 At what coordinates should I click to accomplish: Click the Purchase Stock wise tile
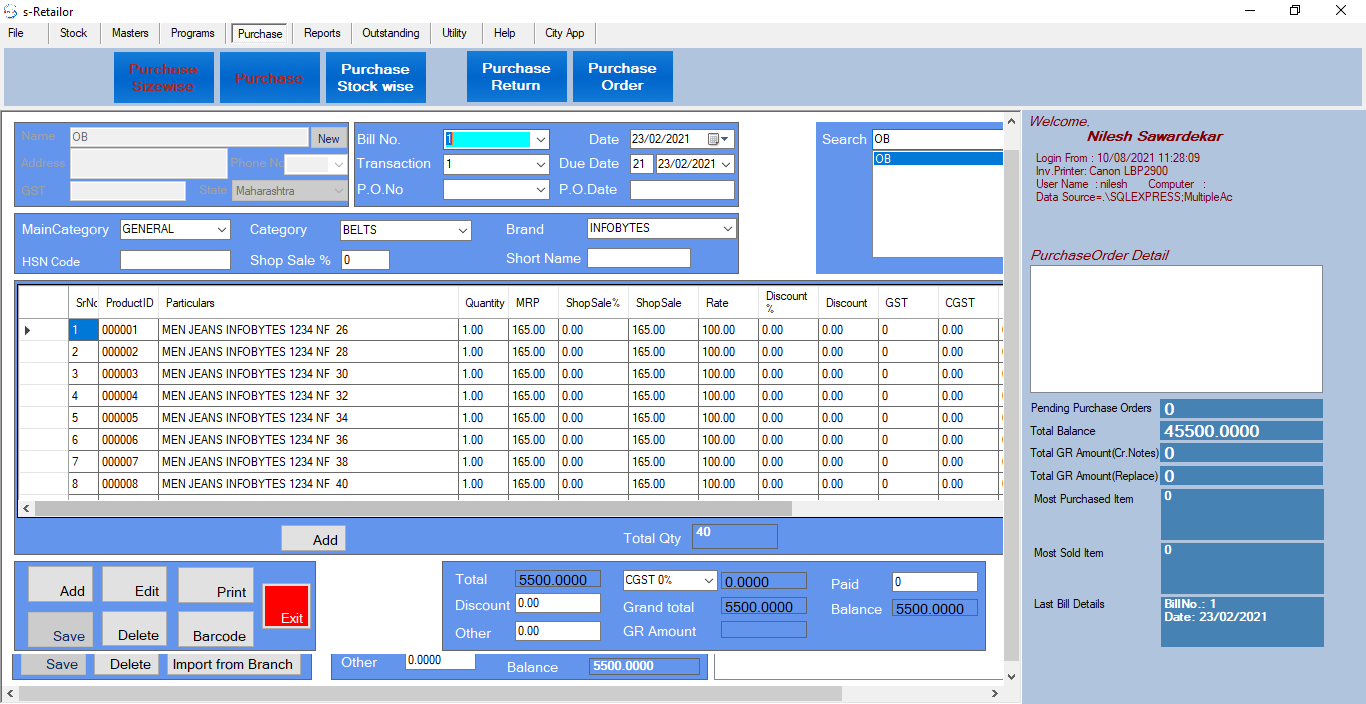pyautogui.click(x=375, y=77)
